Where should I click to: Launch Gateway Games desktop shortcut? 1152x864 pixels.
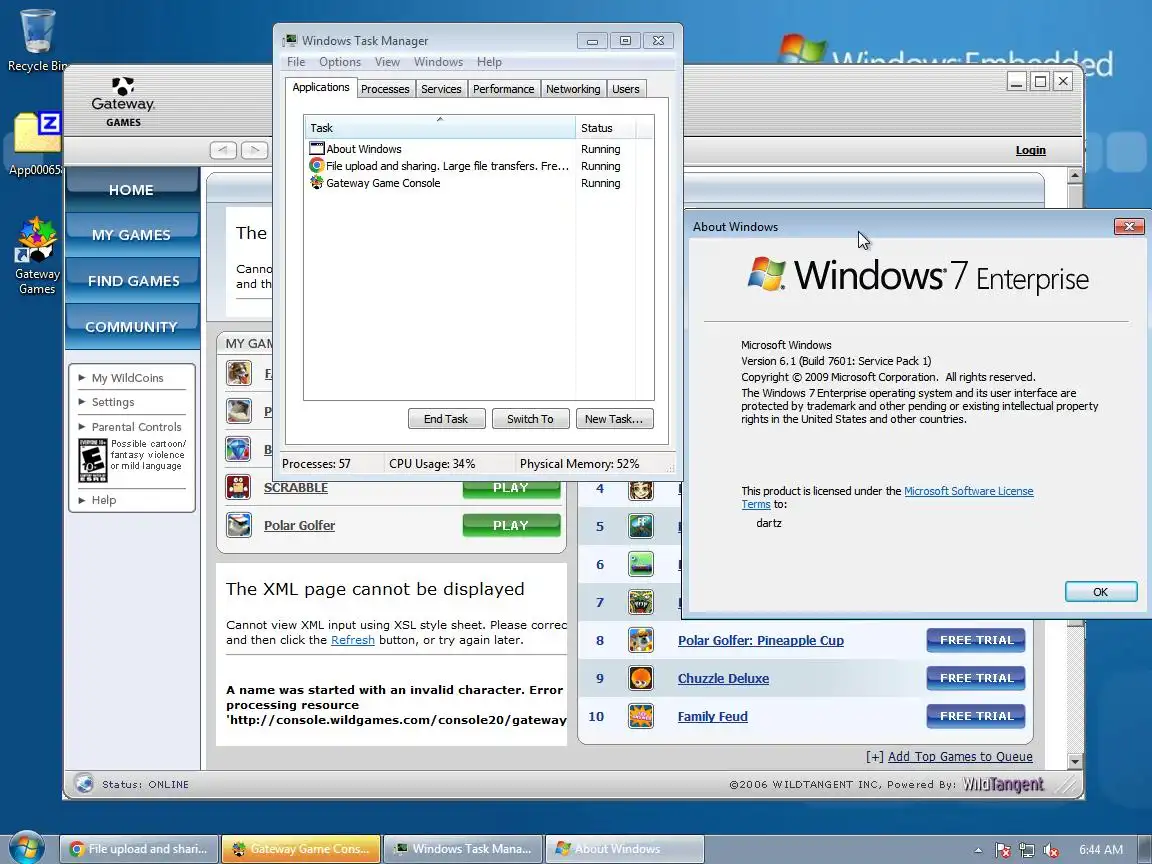coord(37,256)
